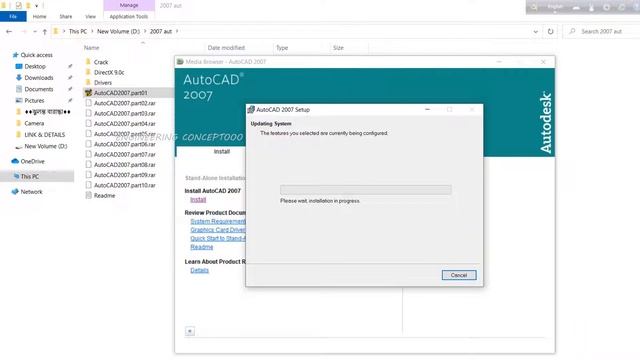
Task: Select the Drivers folder
Action: pyautogui.click(x=102, y=82)
